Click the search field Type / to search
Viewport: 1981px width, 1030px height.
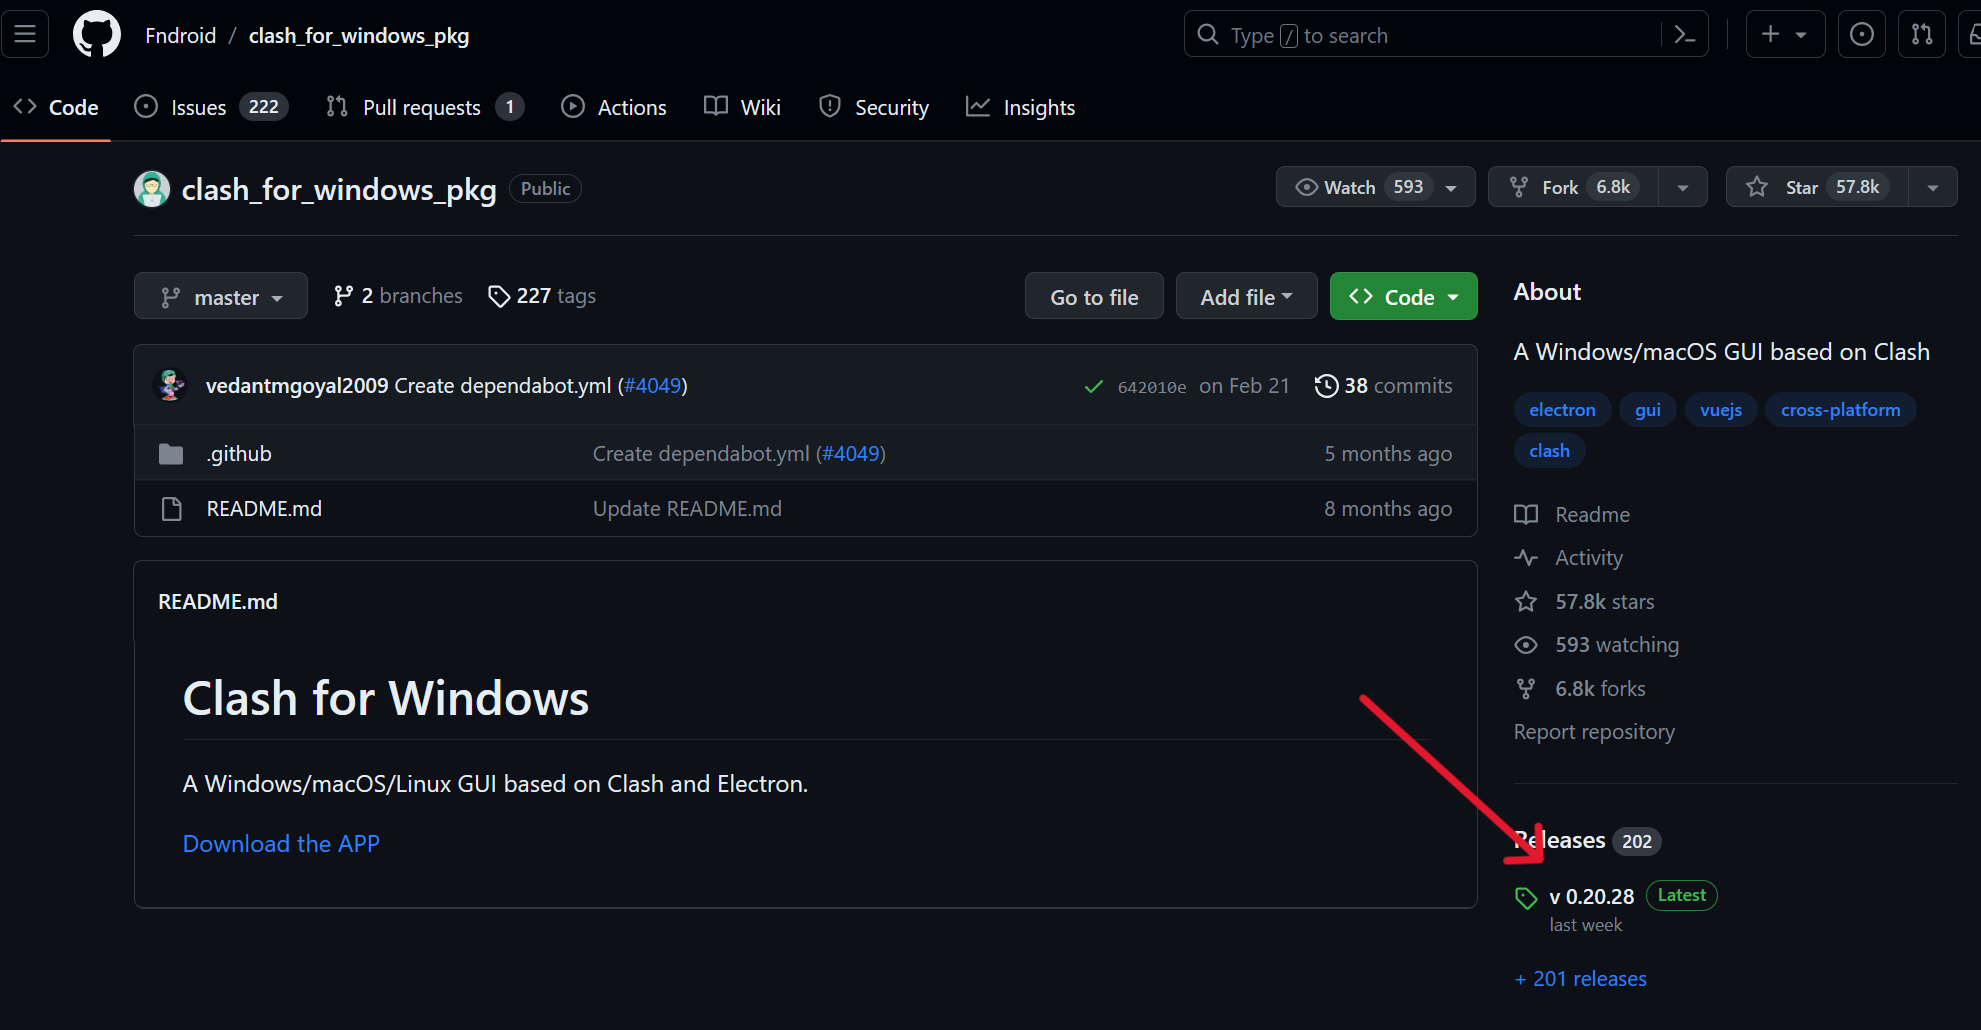click(x=1445, y=35)
